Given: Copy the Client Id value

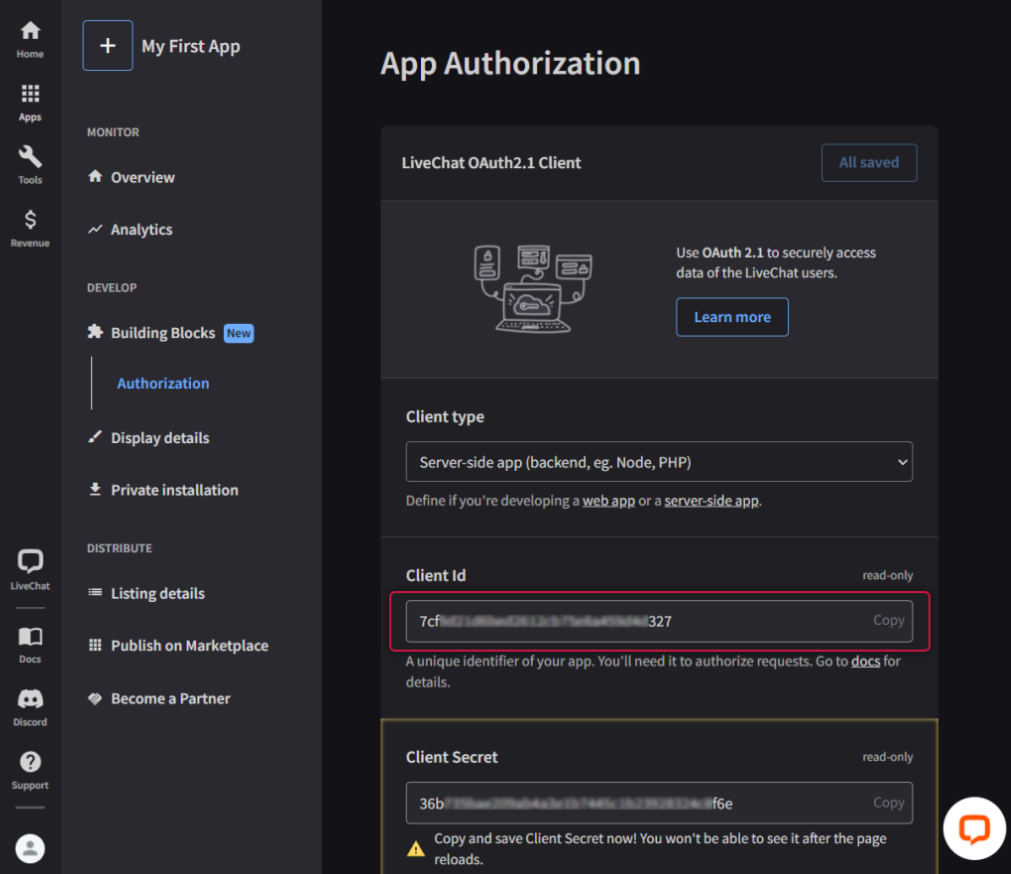Looking at the screenshot, I should point(888,620).
